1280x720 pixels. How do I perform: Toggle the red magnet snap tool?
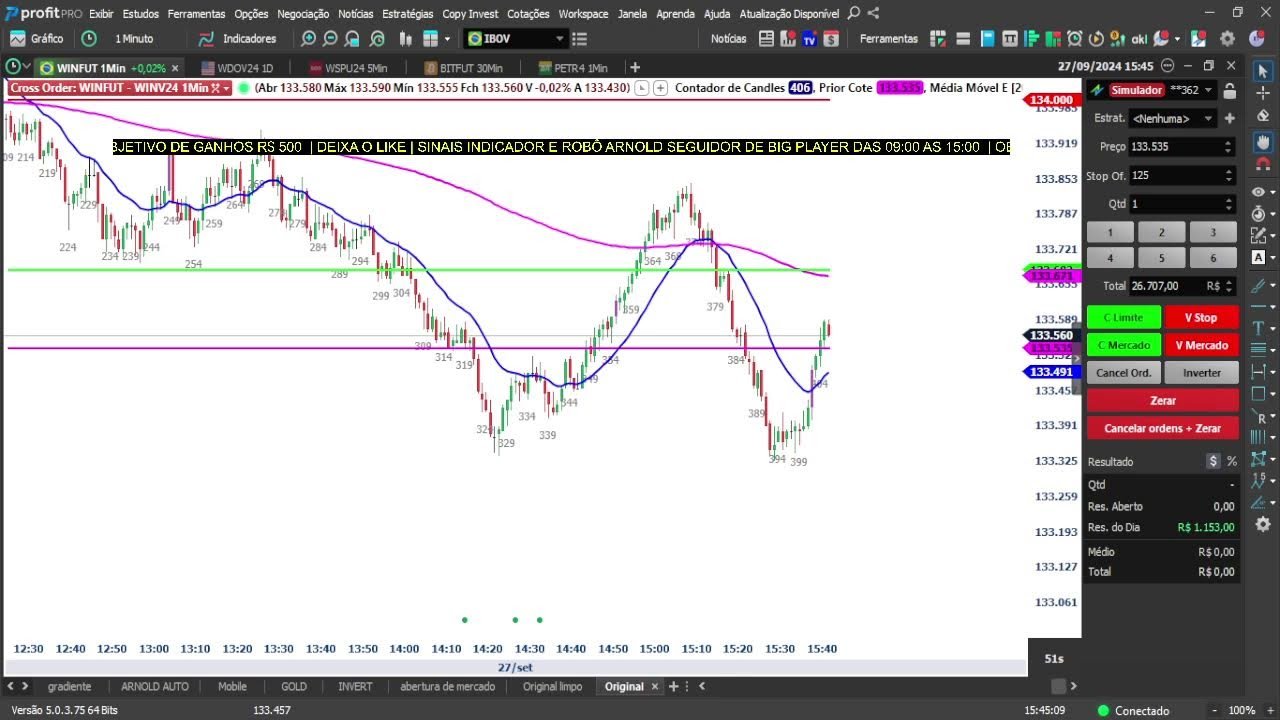1262,164
